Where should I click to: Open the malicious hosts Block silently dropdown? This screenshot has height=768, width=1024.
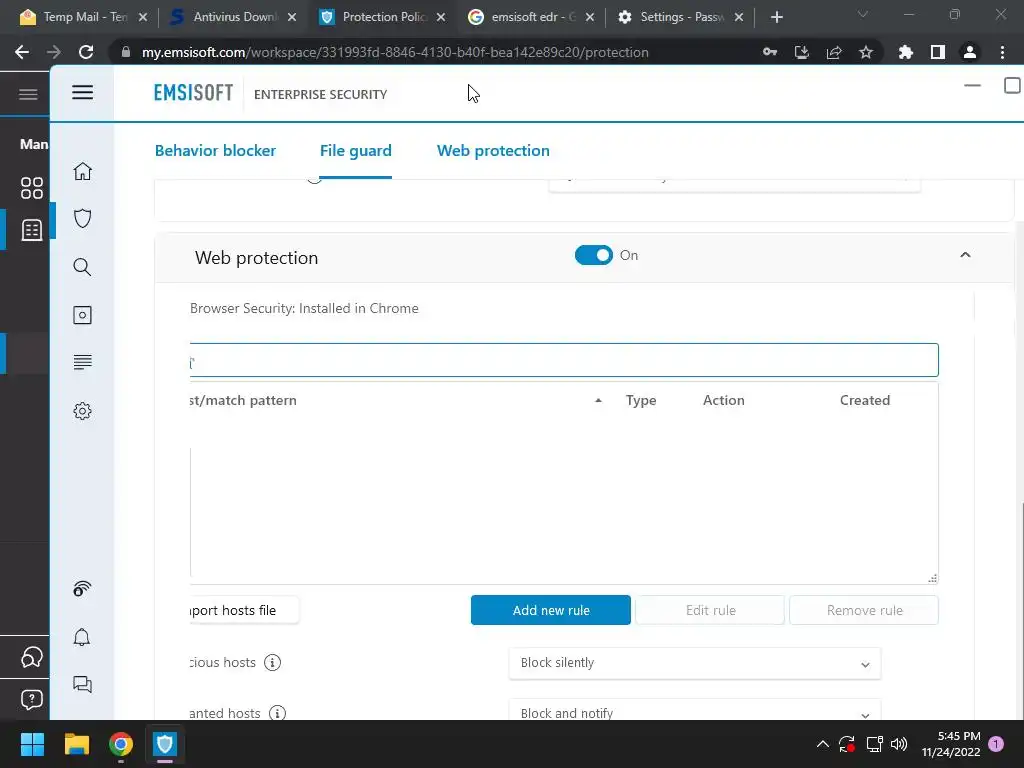point(695,663)
